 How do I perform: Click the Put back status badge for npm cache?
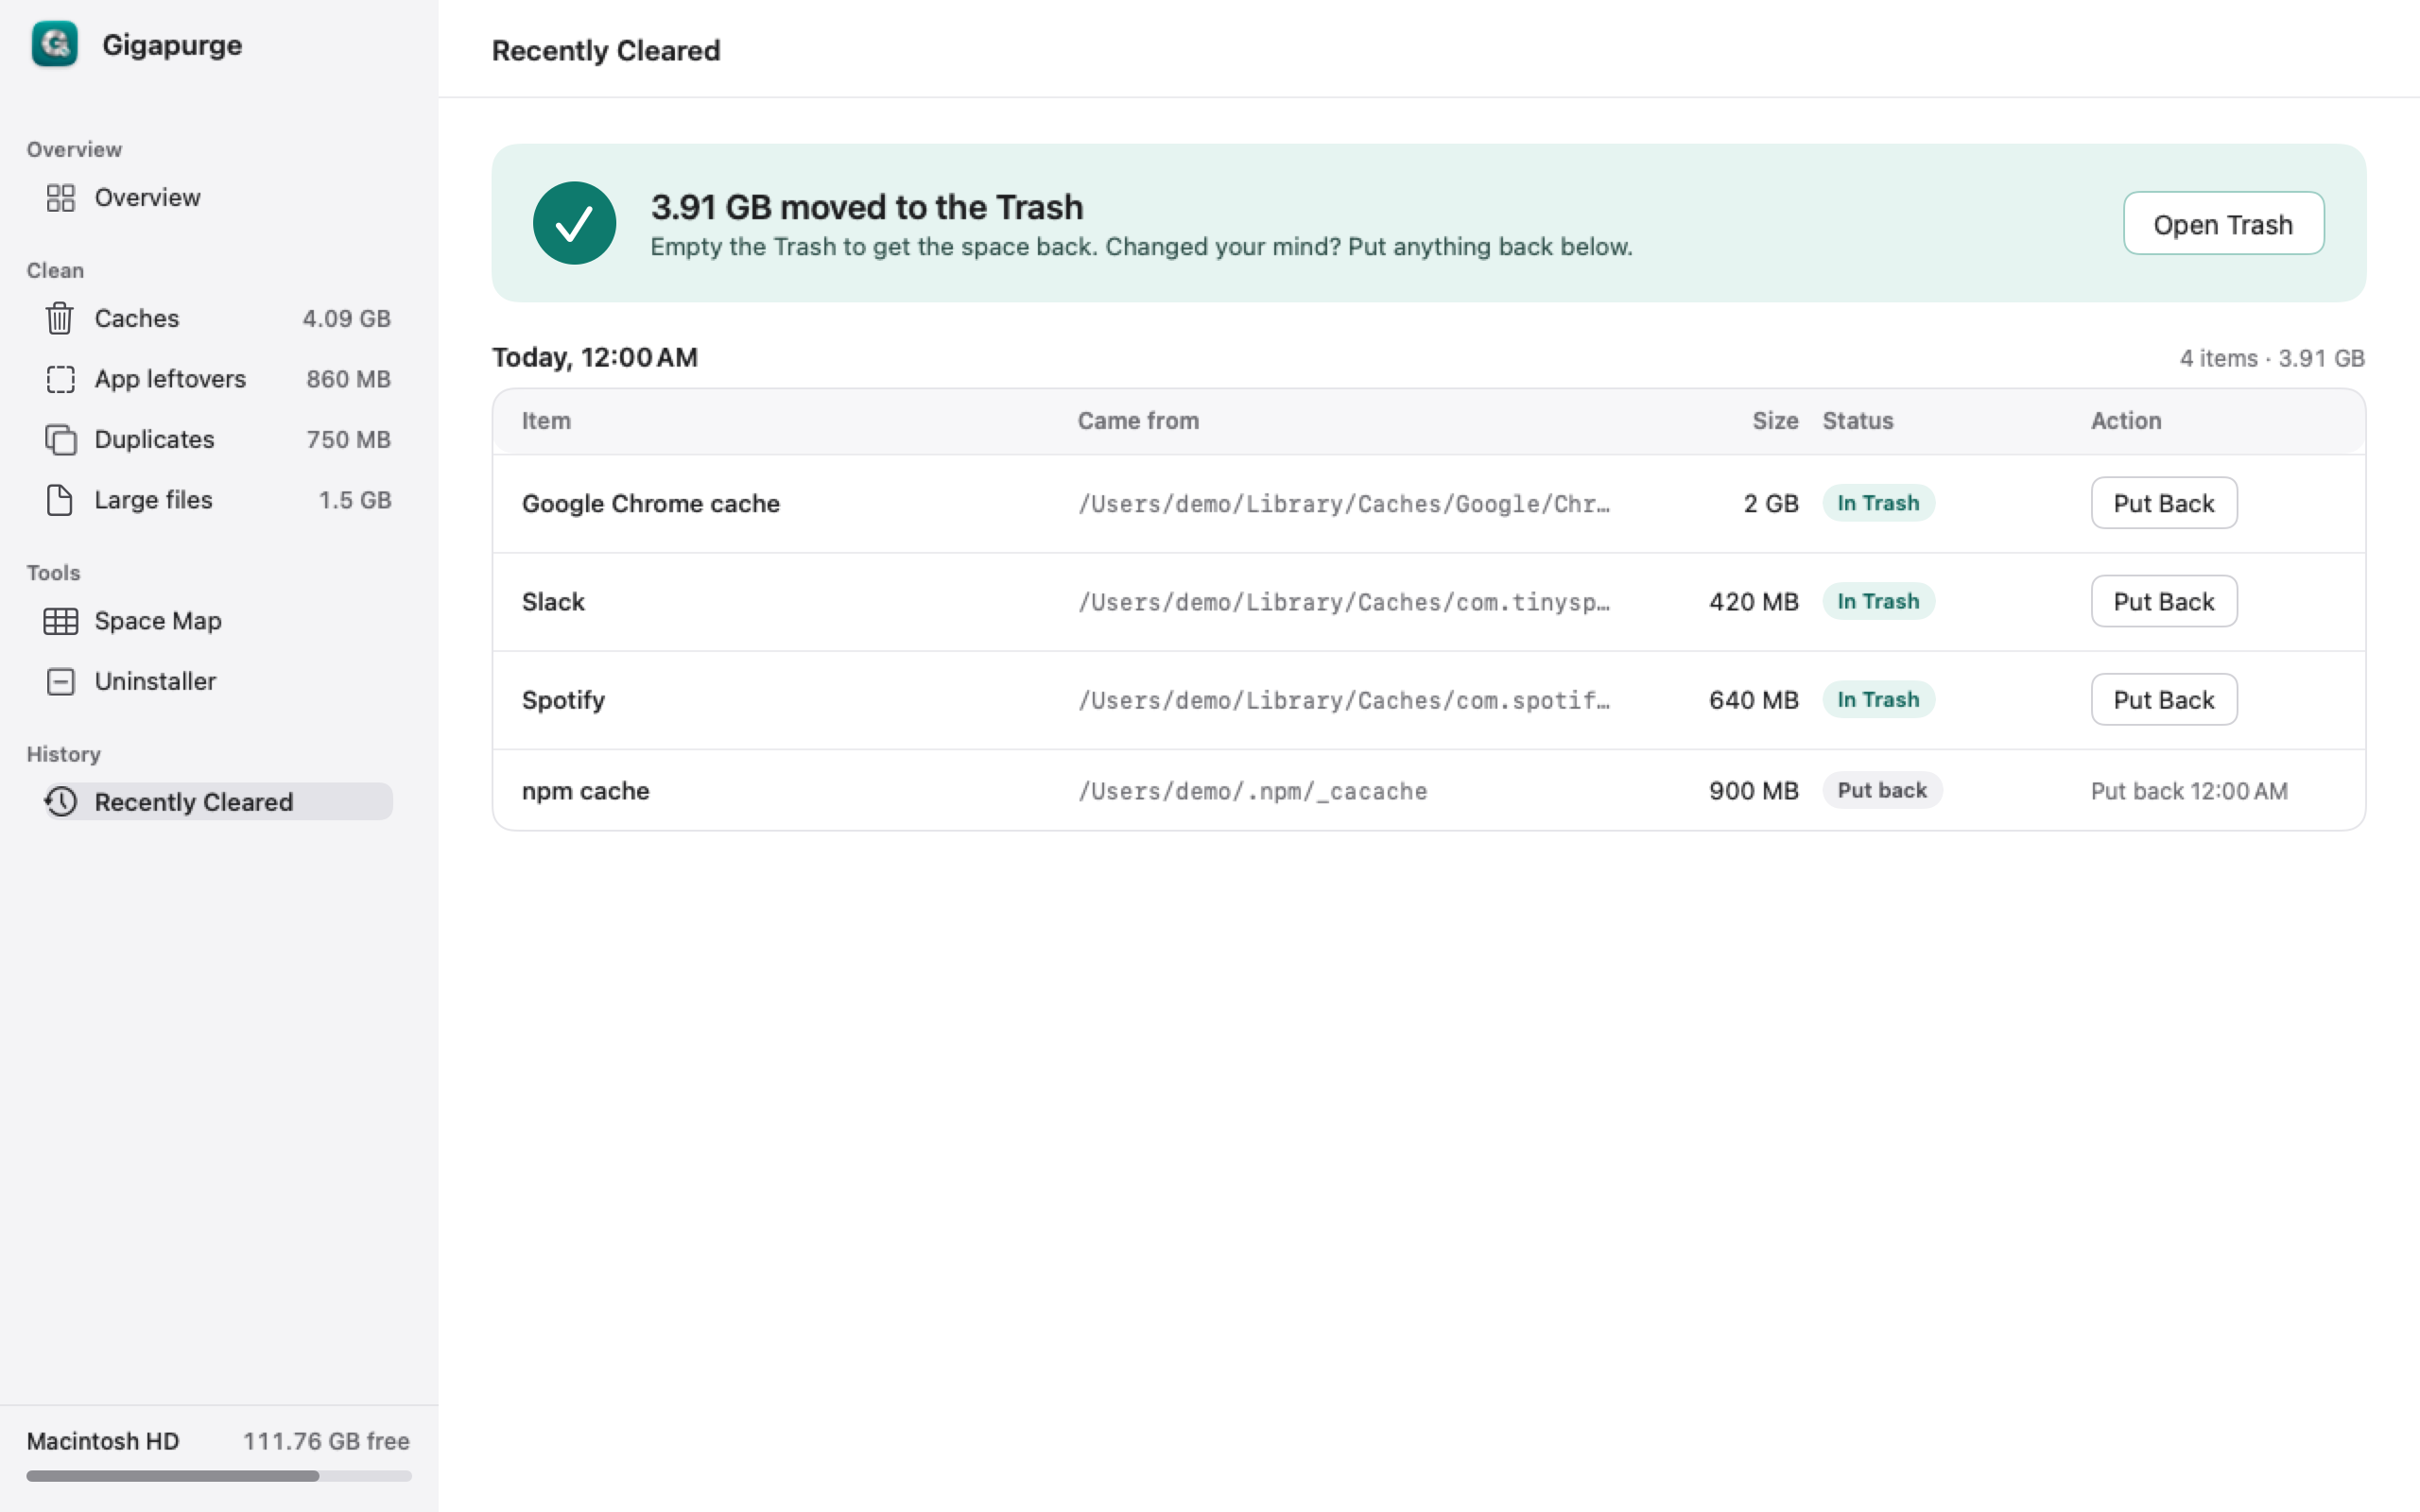coord(1882,790)
